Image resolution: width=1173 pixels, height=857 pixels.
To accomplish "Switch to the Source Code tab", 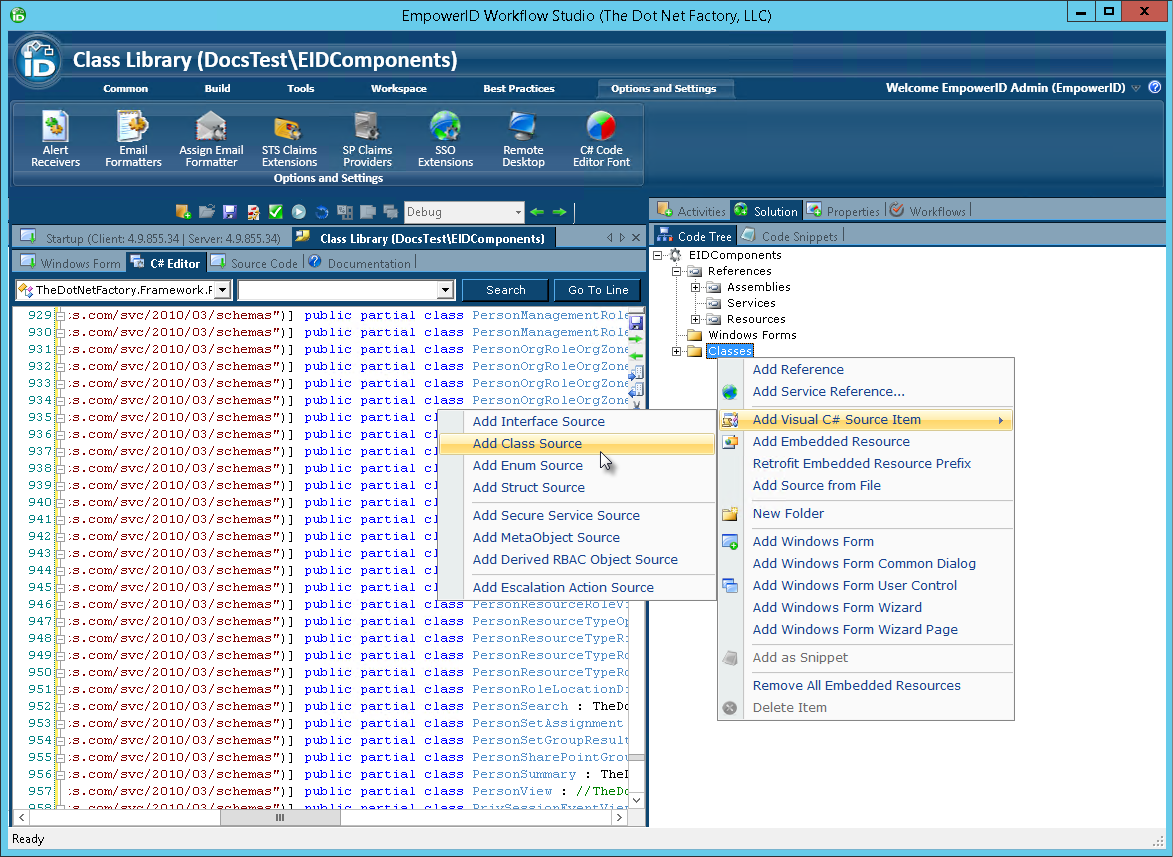I will coord(254,263).
